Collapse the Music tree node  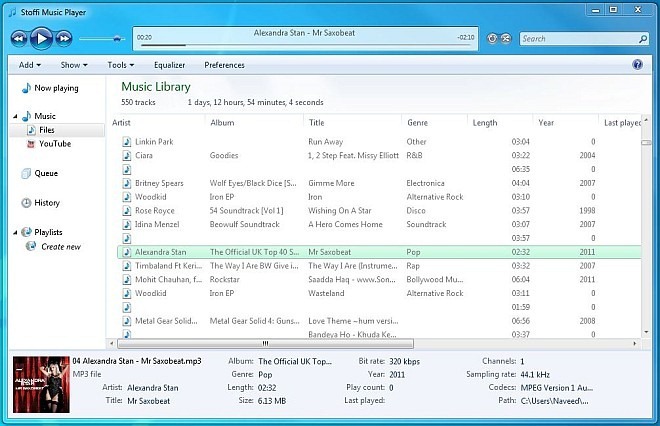[x=15, y=116]
